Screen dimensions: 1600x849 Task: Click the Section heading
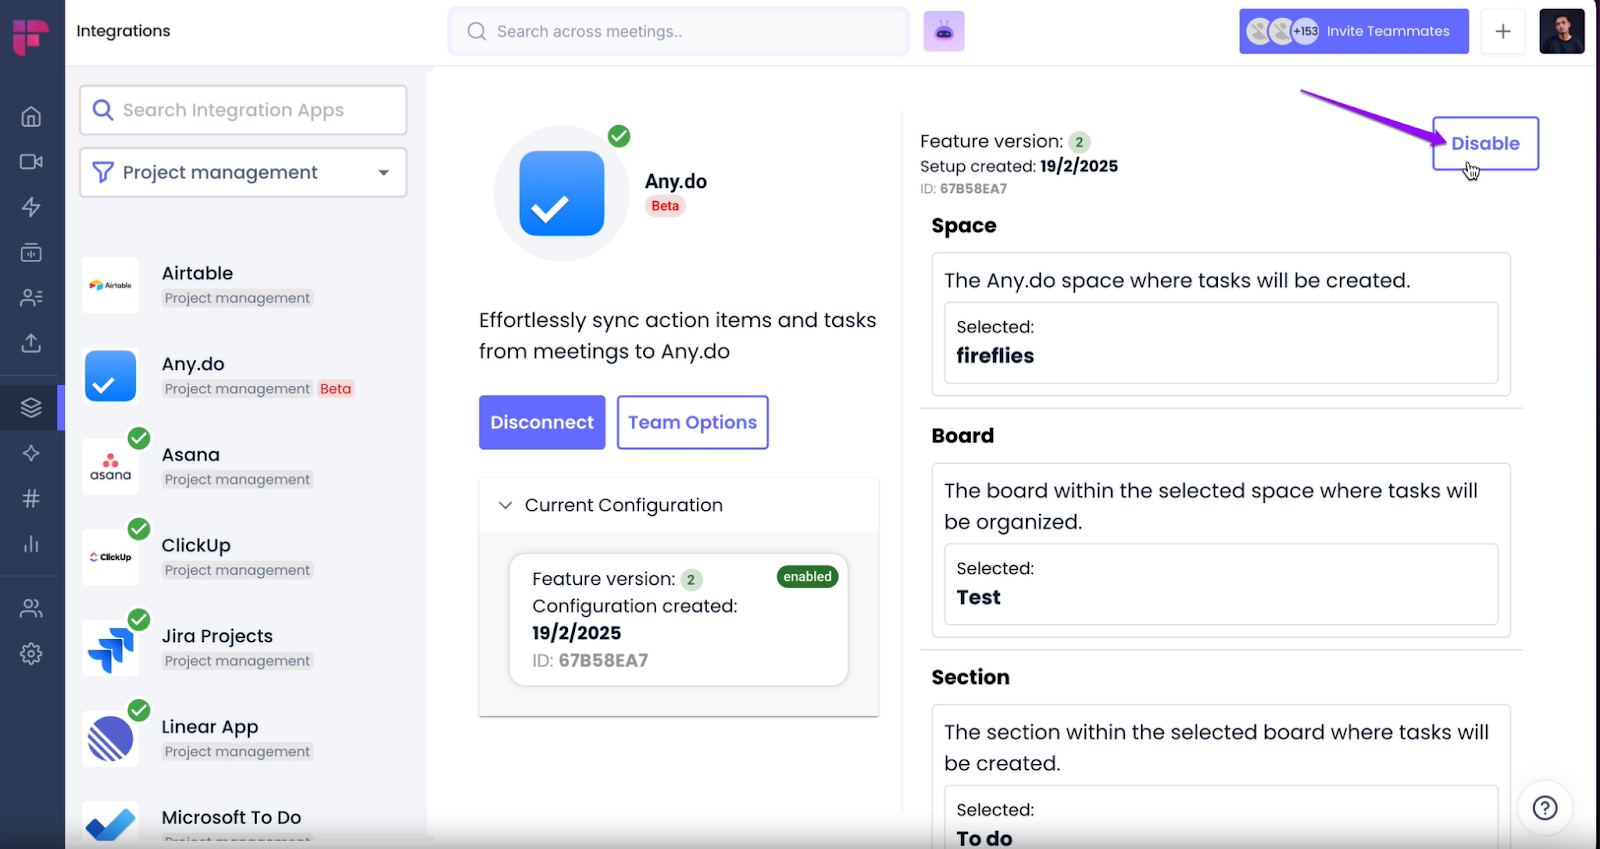click(970, 677)
